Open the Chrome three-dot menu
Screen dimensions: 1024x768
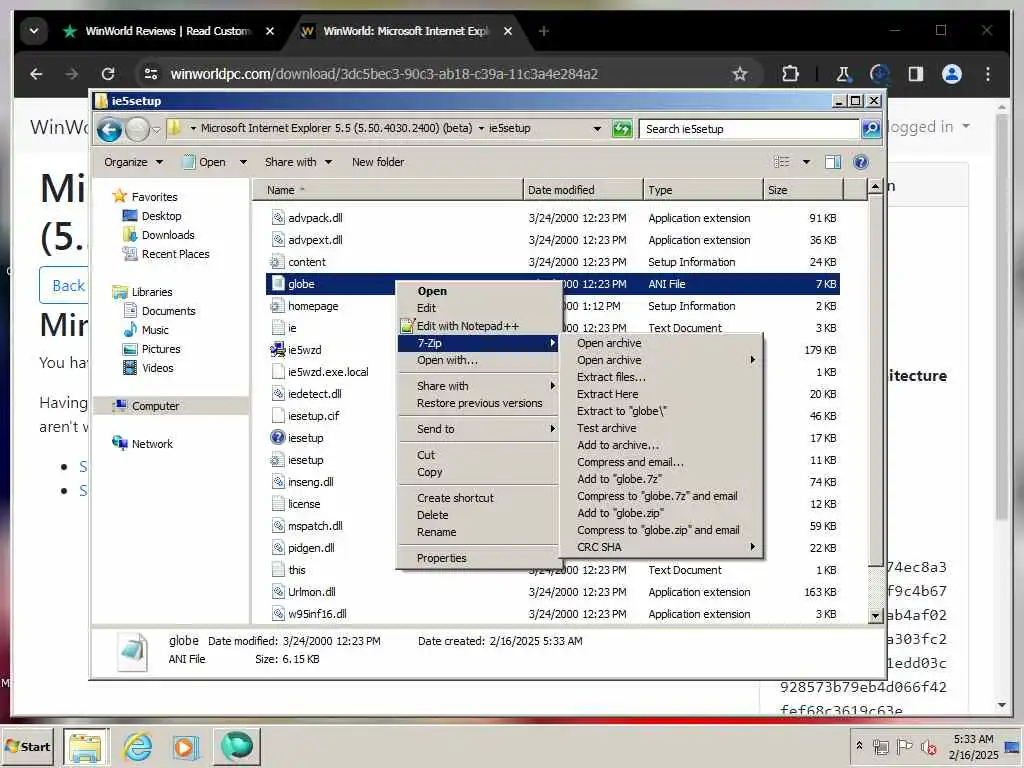click(988, 74)
